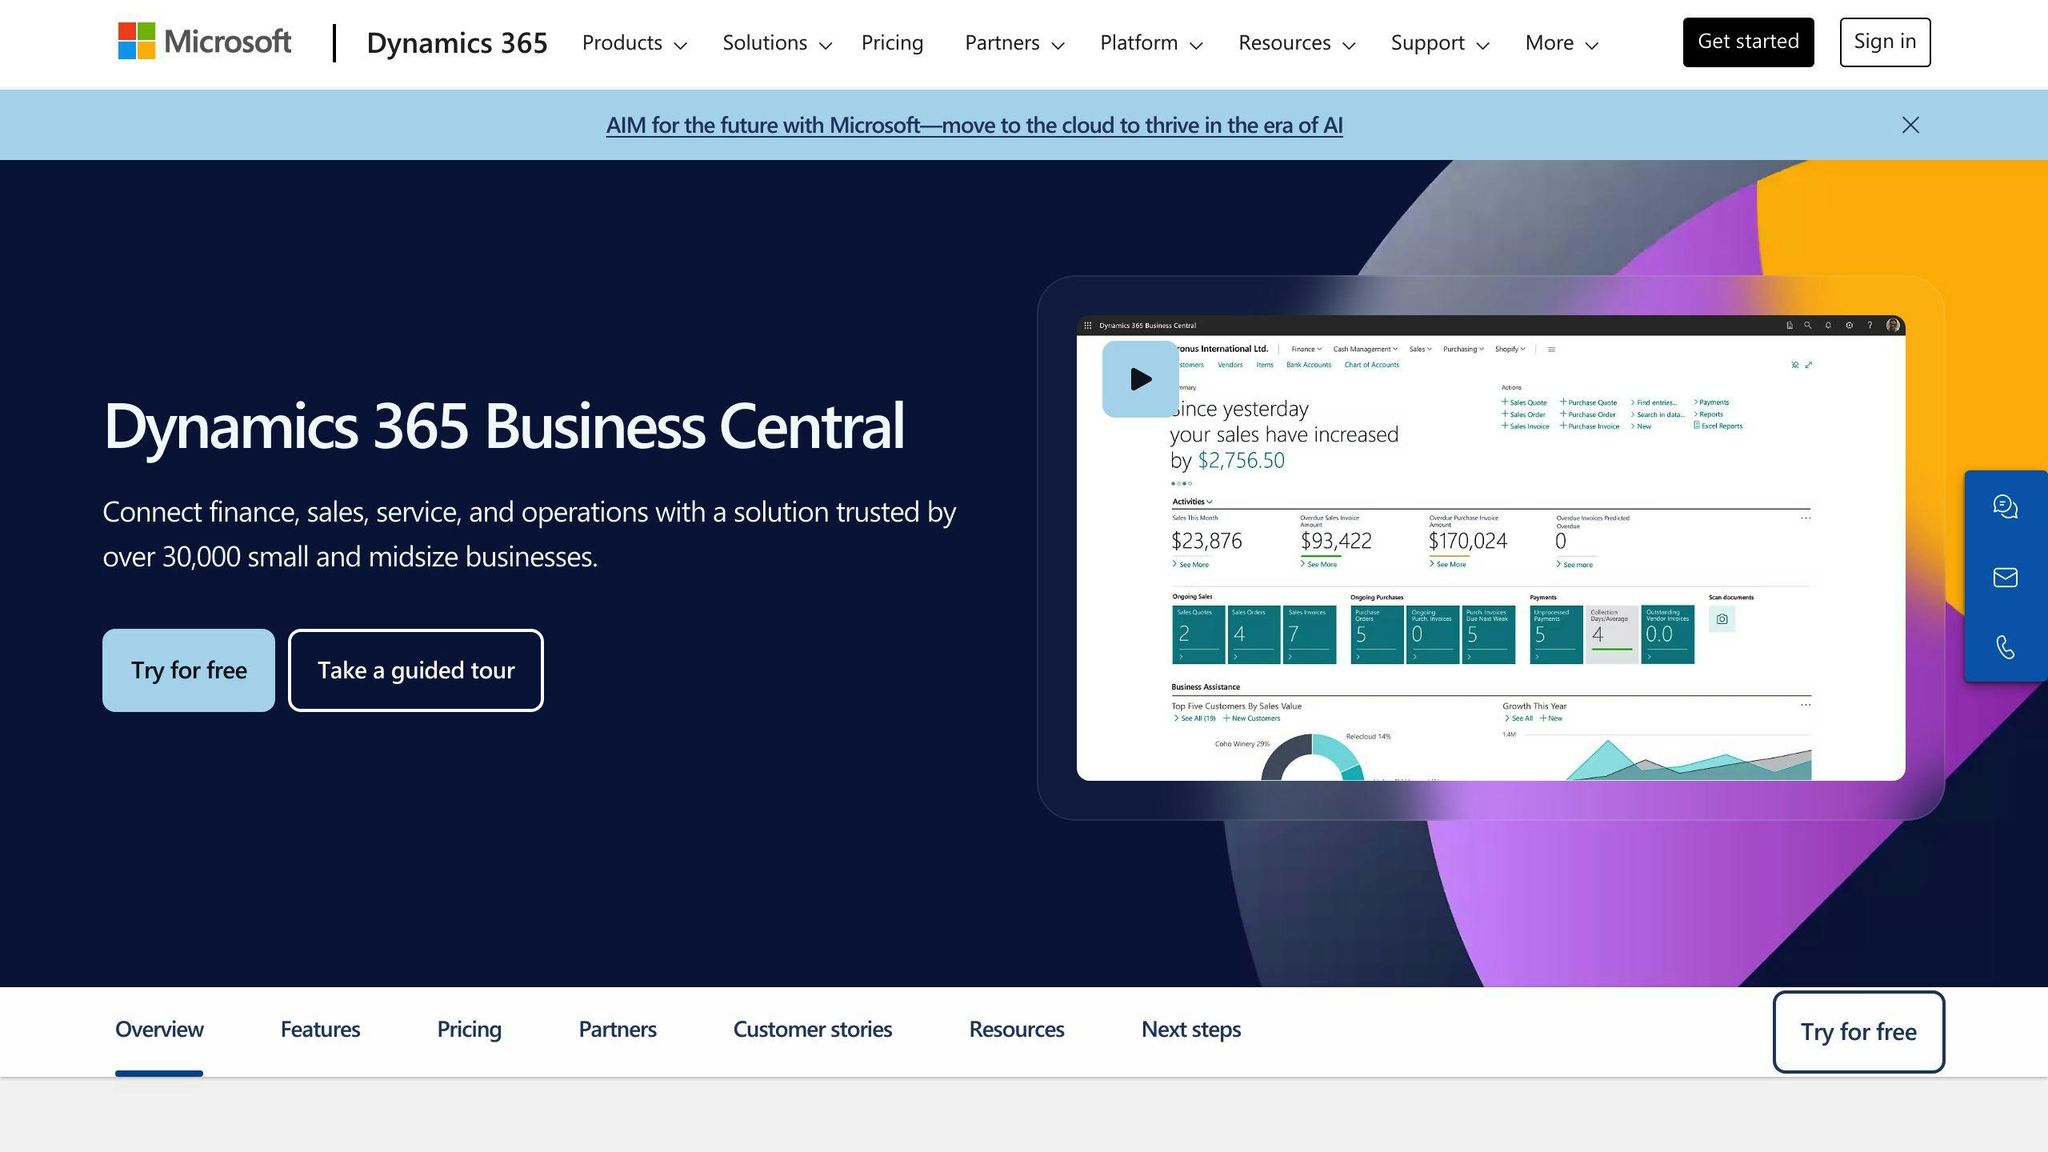Click the user profile avatar in the demo
The image size is (2048, 1152).
click(1891, 325)
